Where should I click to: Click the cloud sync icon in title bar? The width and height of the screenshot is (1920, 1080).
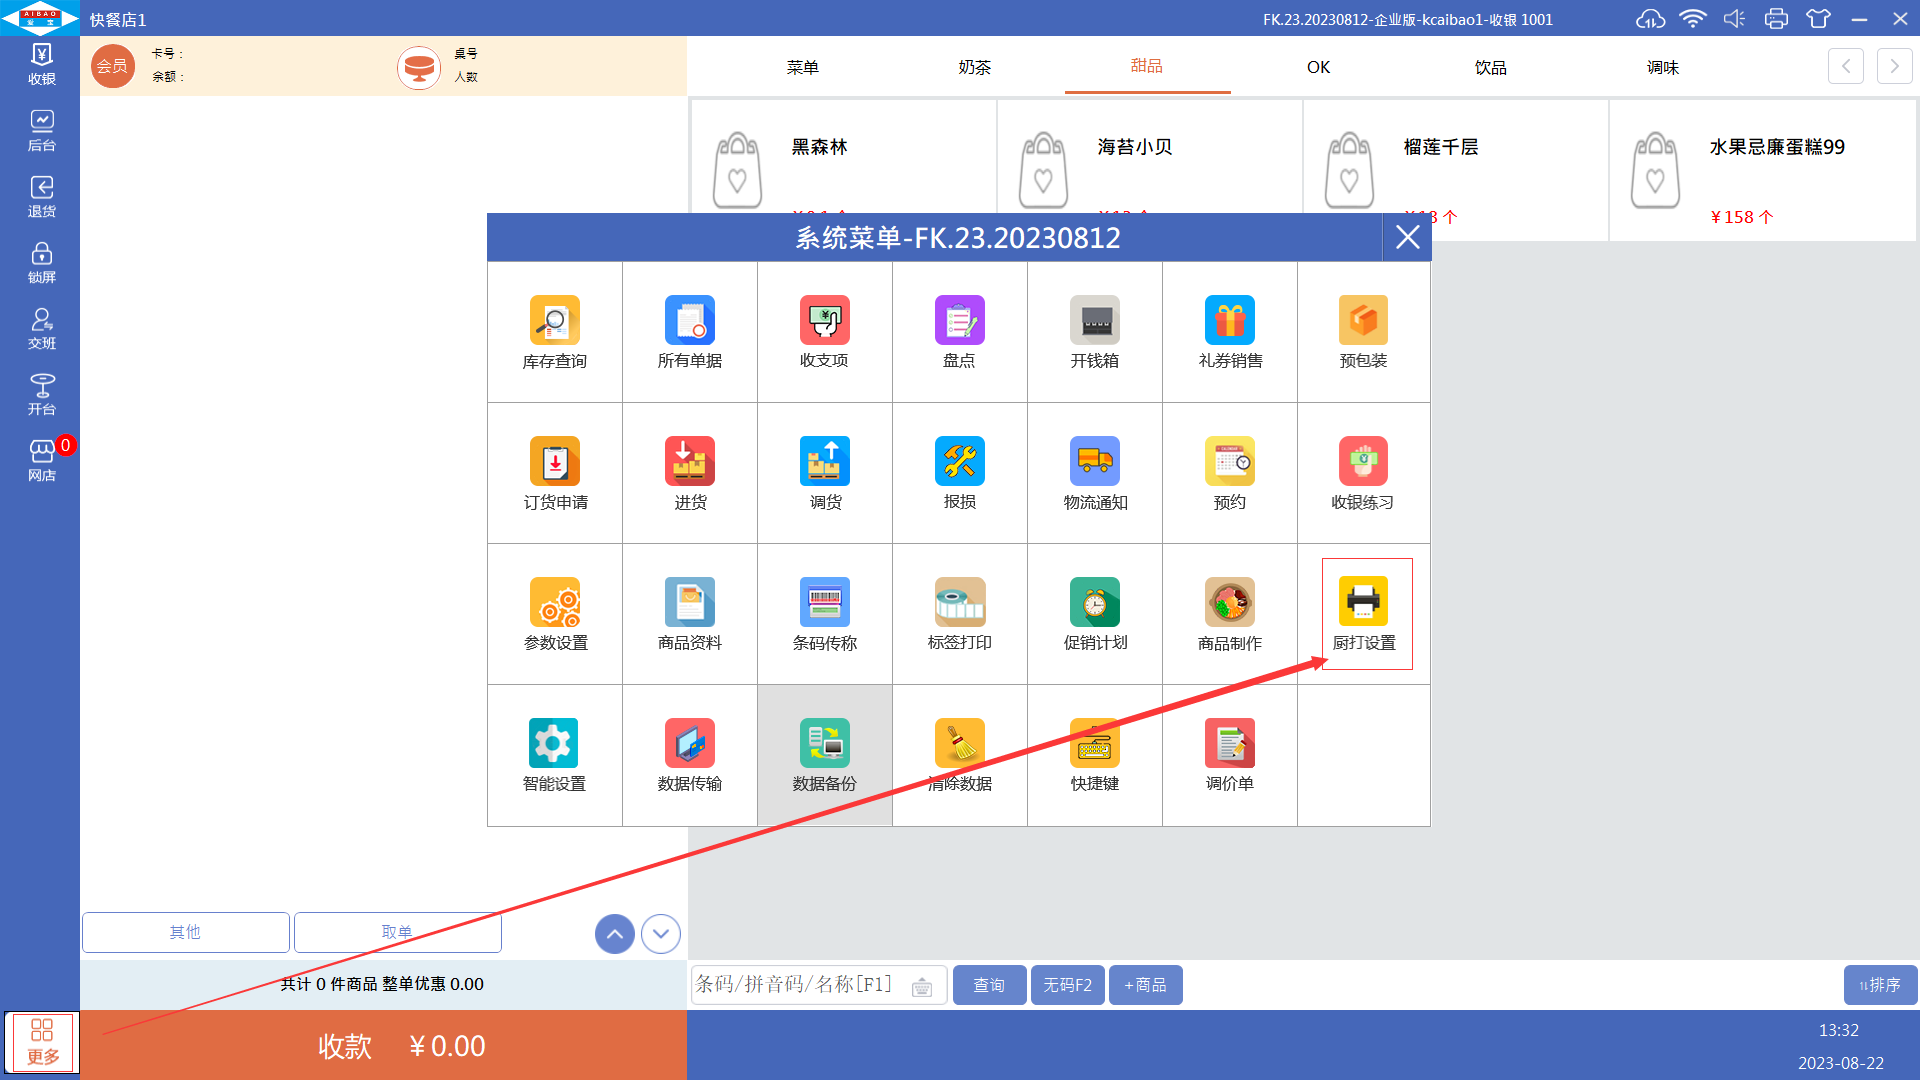(1650, 19)
